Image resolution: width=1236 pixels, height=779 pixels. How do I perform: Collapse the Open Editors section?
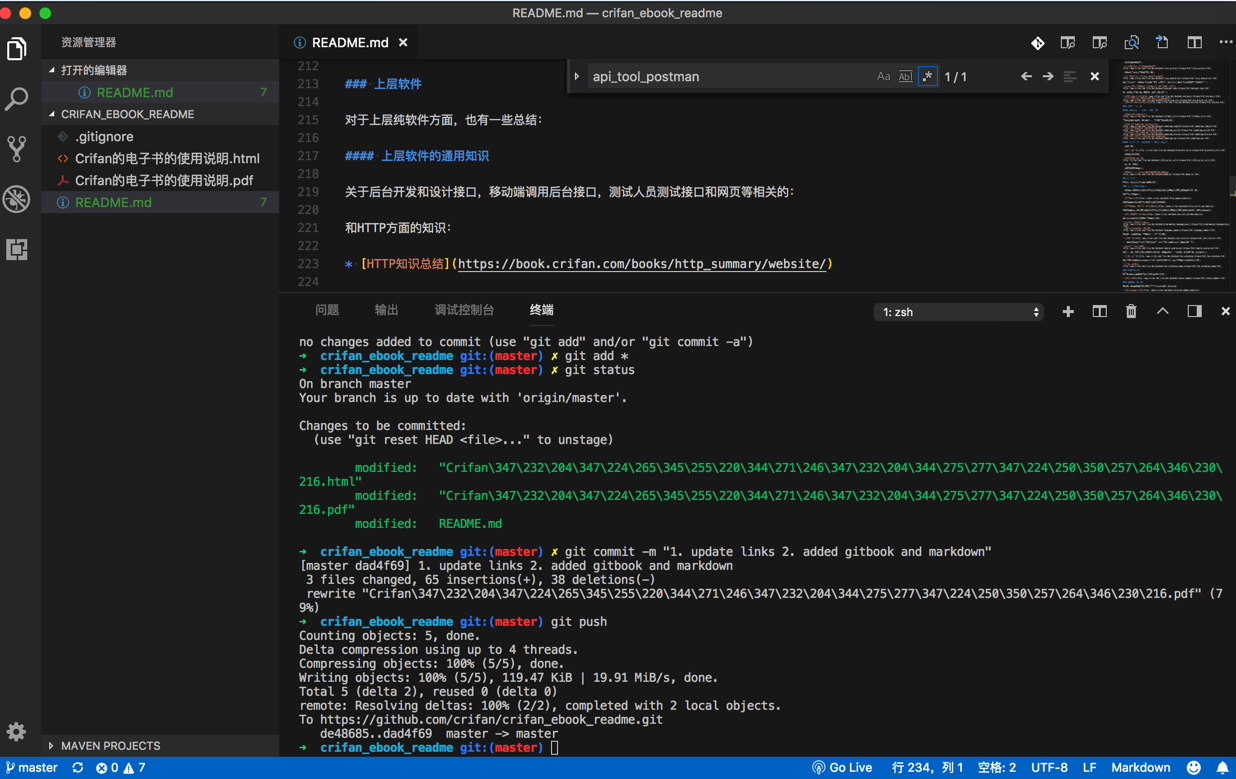[52, 70]
